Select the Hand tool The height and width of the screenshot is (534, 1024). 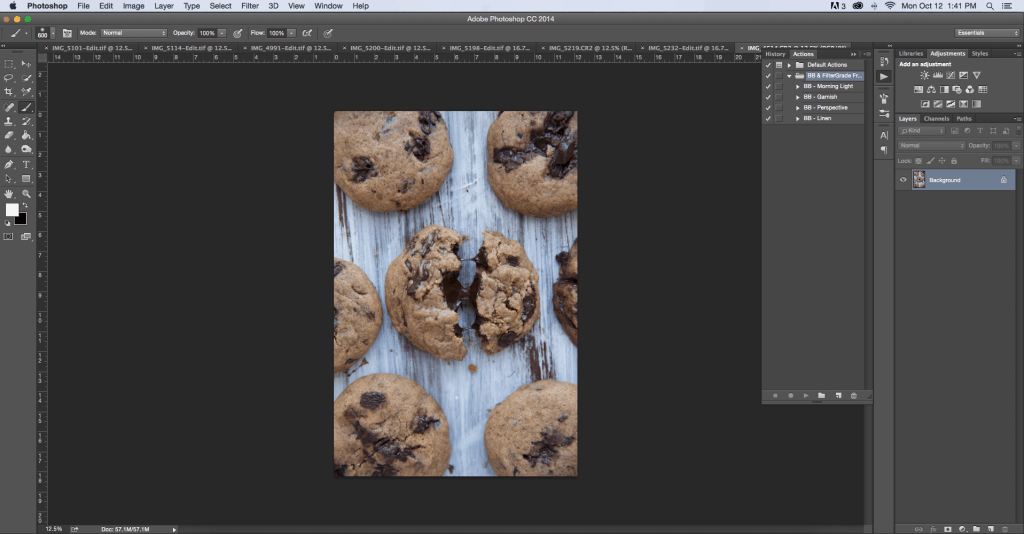(x=9, y=193)
